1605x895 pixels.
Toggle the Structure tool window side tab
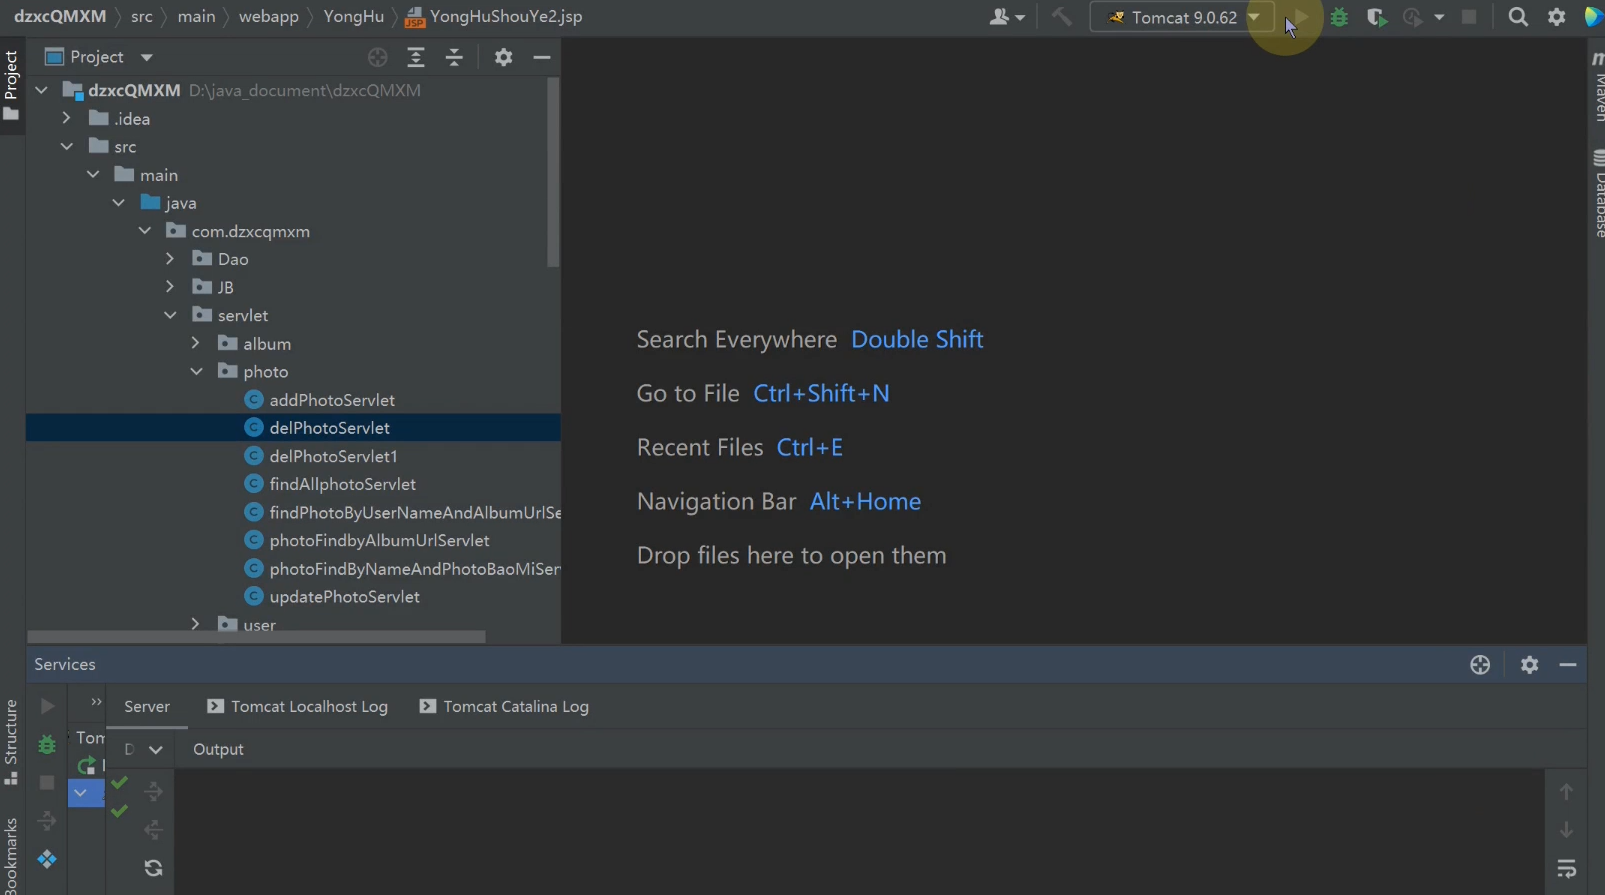(x=12, y=742)
